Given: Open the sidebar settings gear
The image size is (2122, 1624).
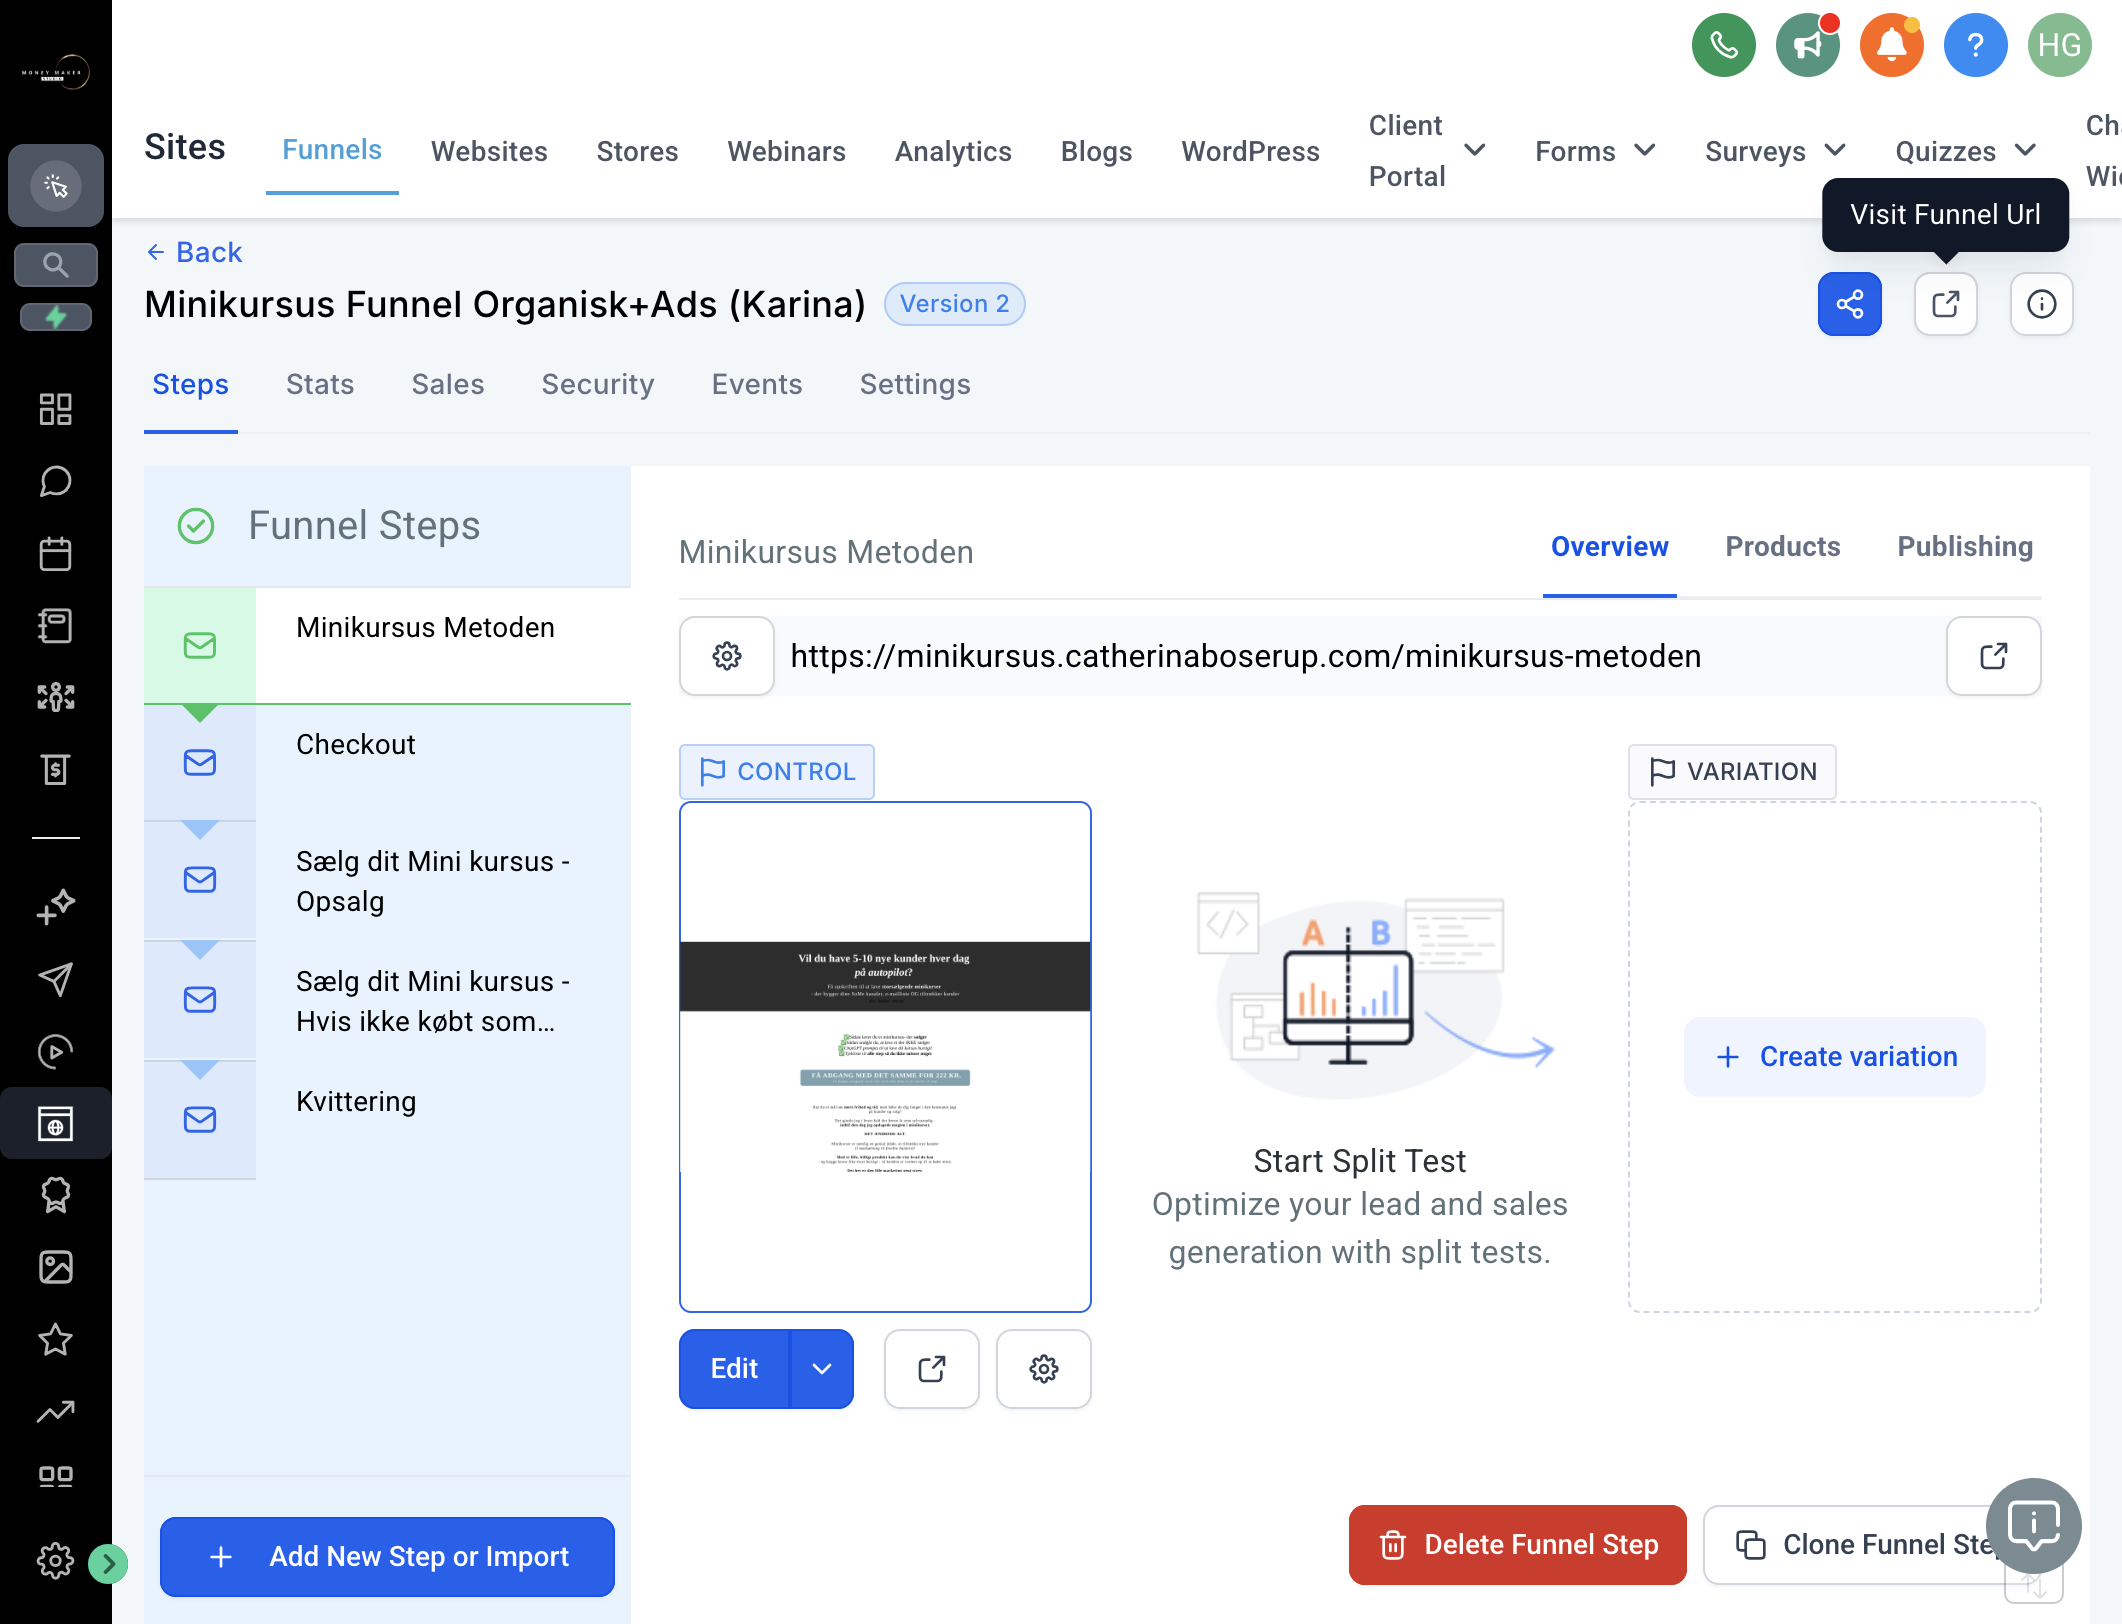Looking at the screenshot, I should (56, 1560).
